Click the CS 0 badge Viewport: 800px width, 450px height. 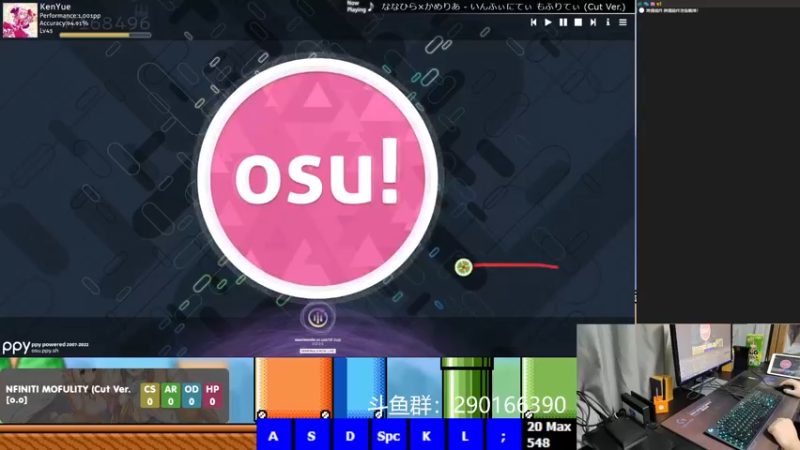[x=149, y=395]
